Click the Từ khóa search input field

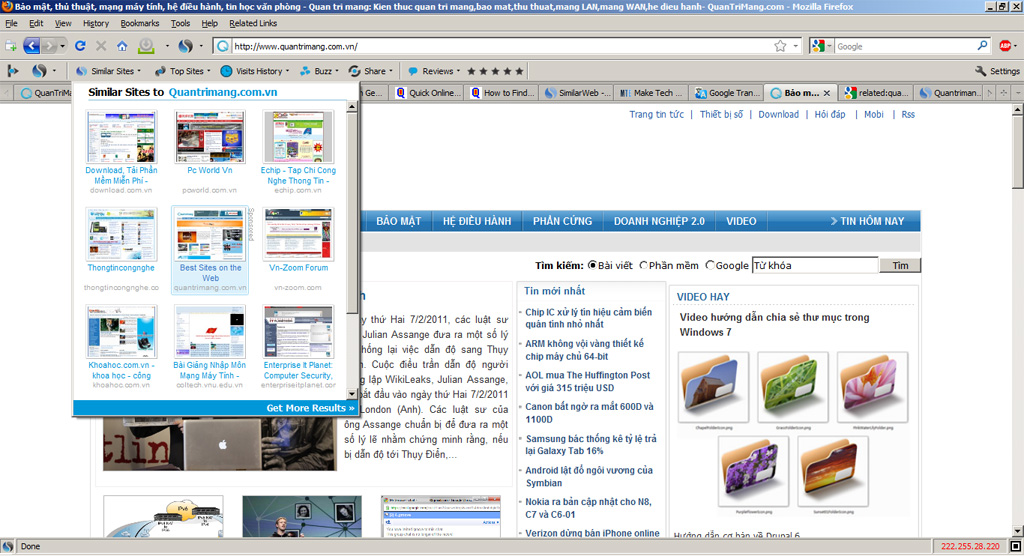click(x=815, y=265)
